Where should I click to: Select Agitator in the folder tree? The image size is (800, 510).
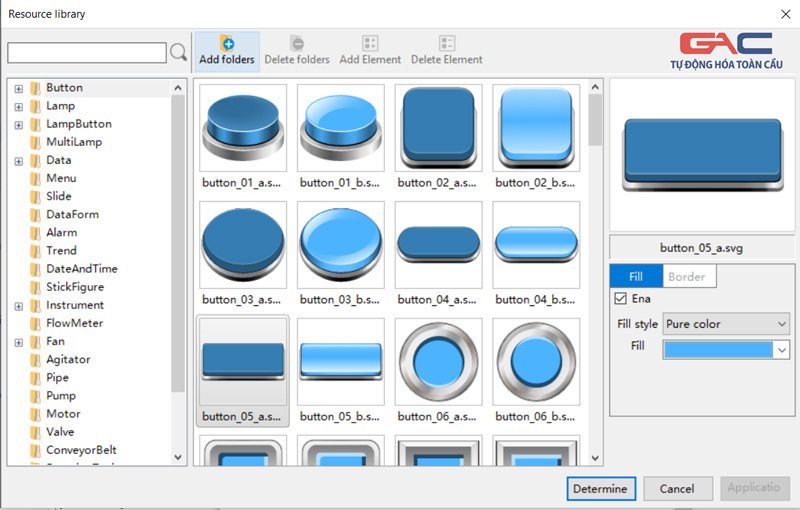pyautogui.click(x=68, y=360)
